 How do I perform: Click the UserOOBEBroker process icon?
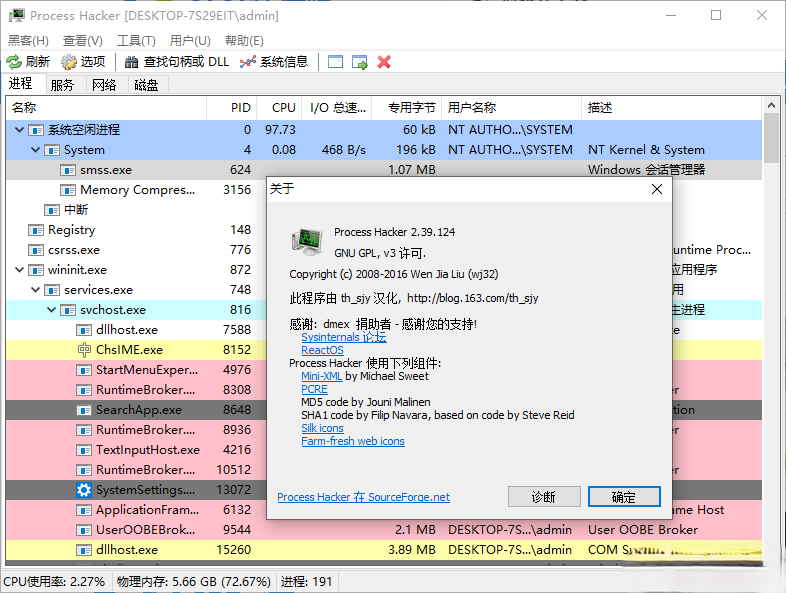84,530
